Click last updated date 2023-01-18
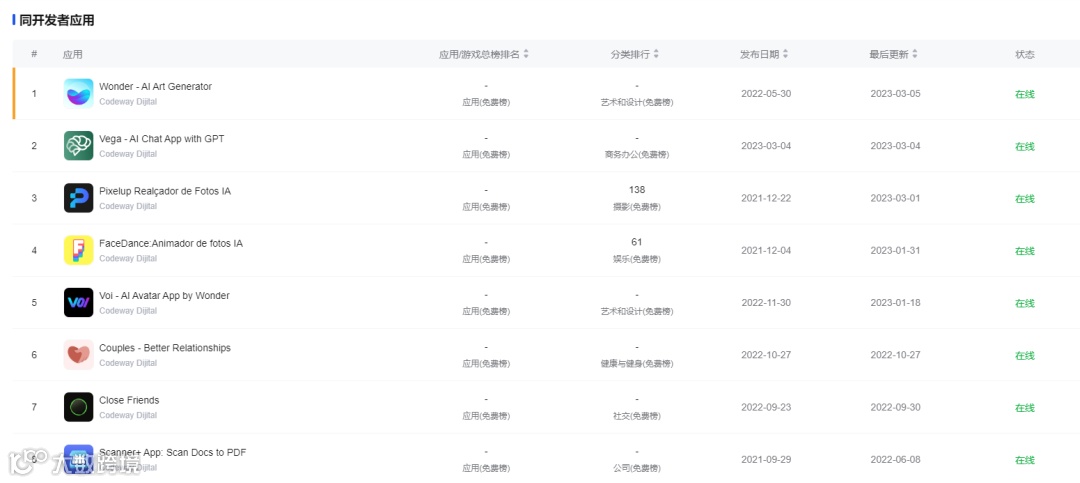 pyautogui.click(x=895, y=303)
